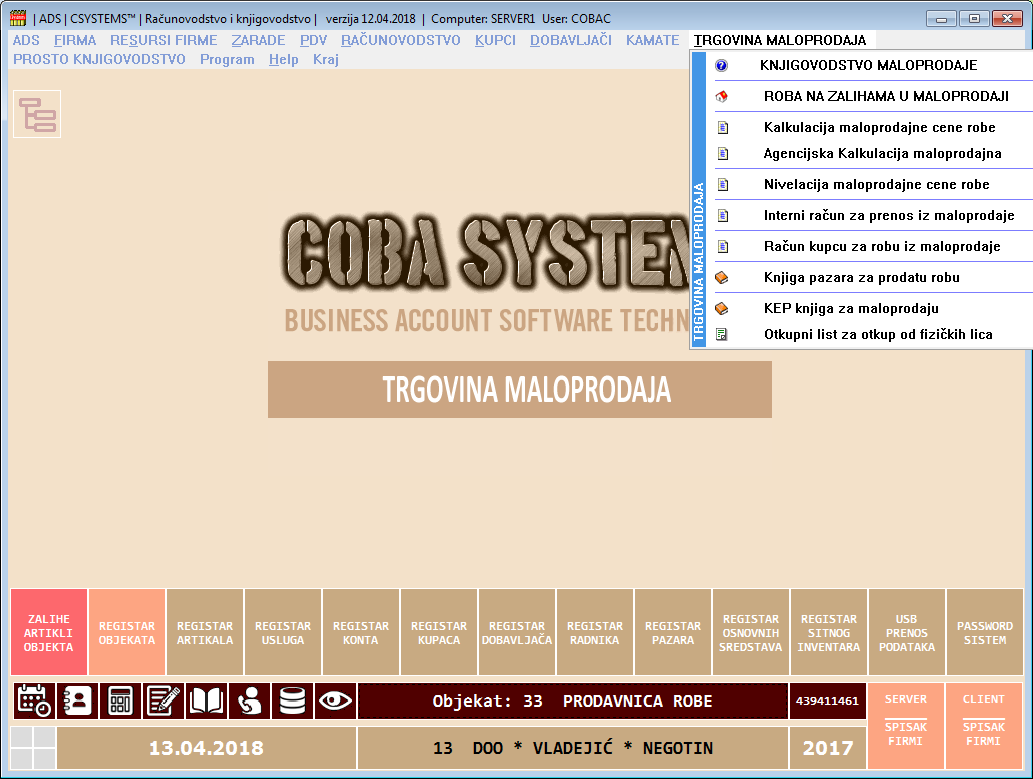
Task: Open the ZARADE menu
Action: point(258,40)
